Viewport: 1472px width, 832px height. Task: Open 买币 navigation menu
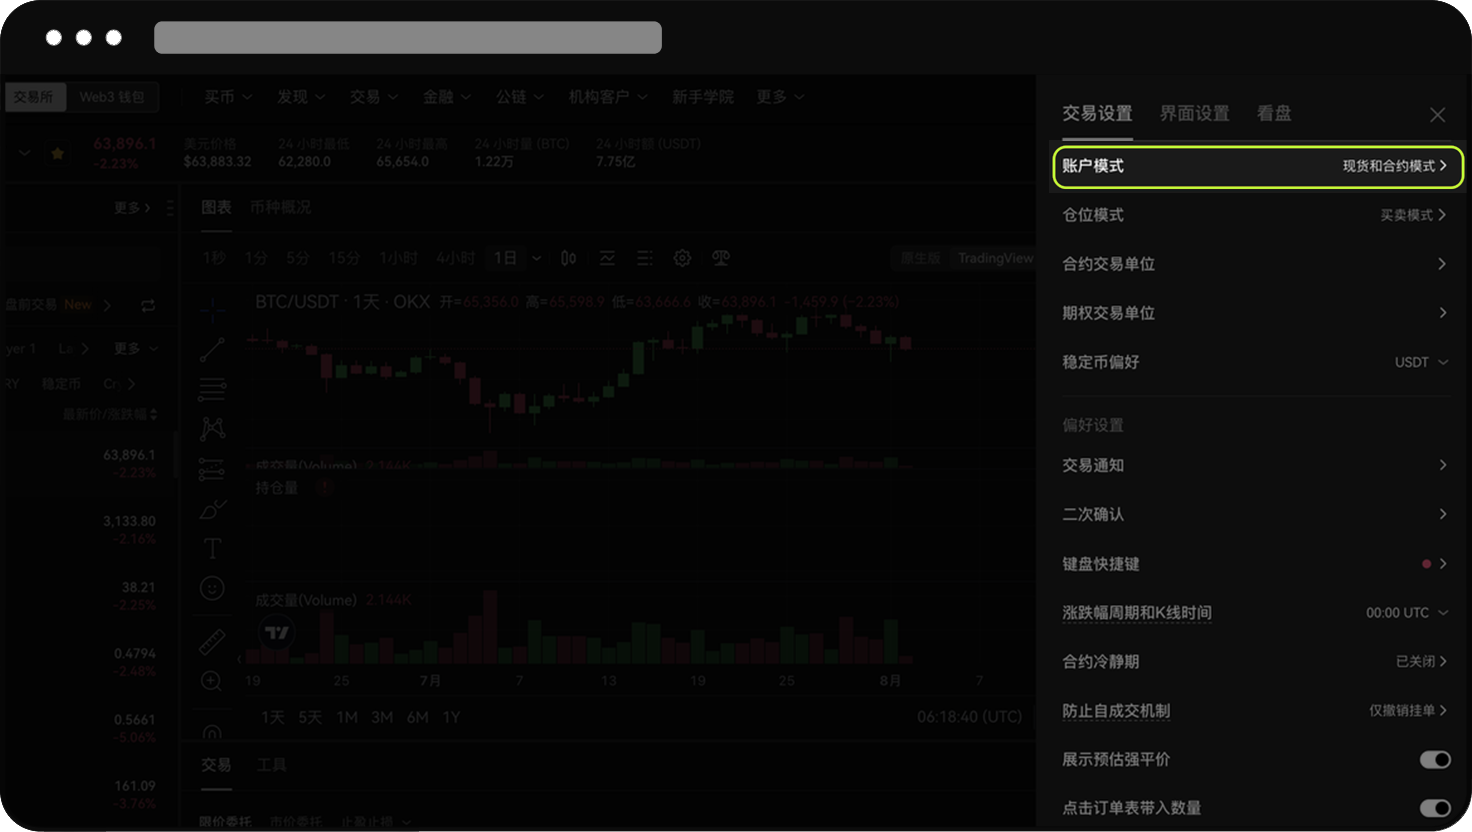point(228,97)
